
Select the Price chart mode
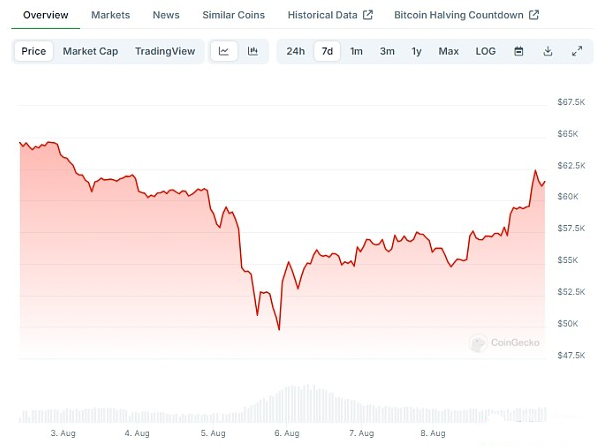click(34, 51)
